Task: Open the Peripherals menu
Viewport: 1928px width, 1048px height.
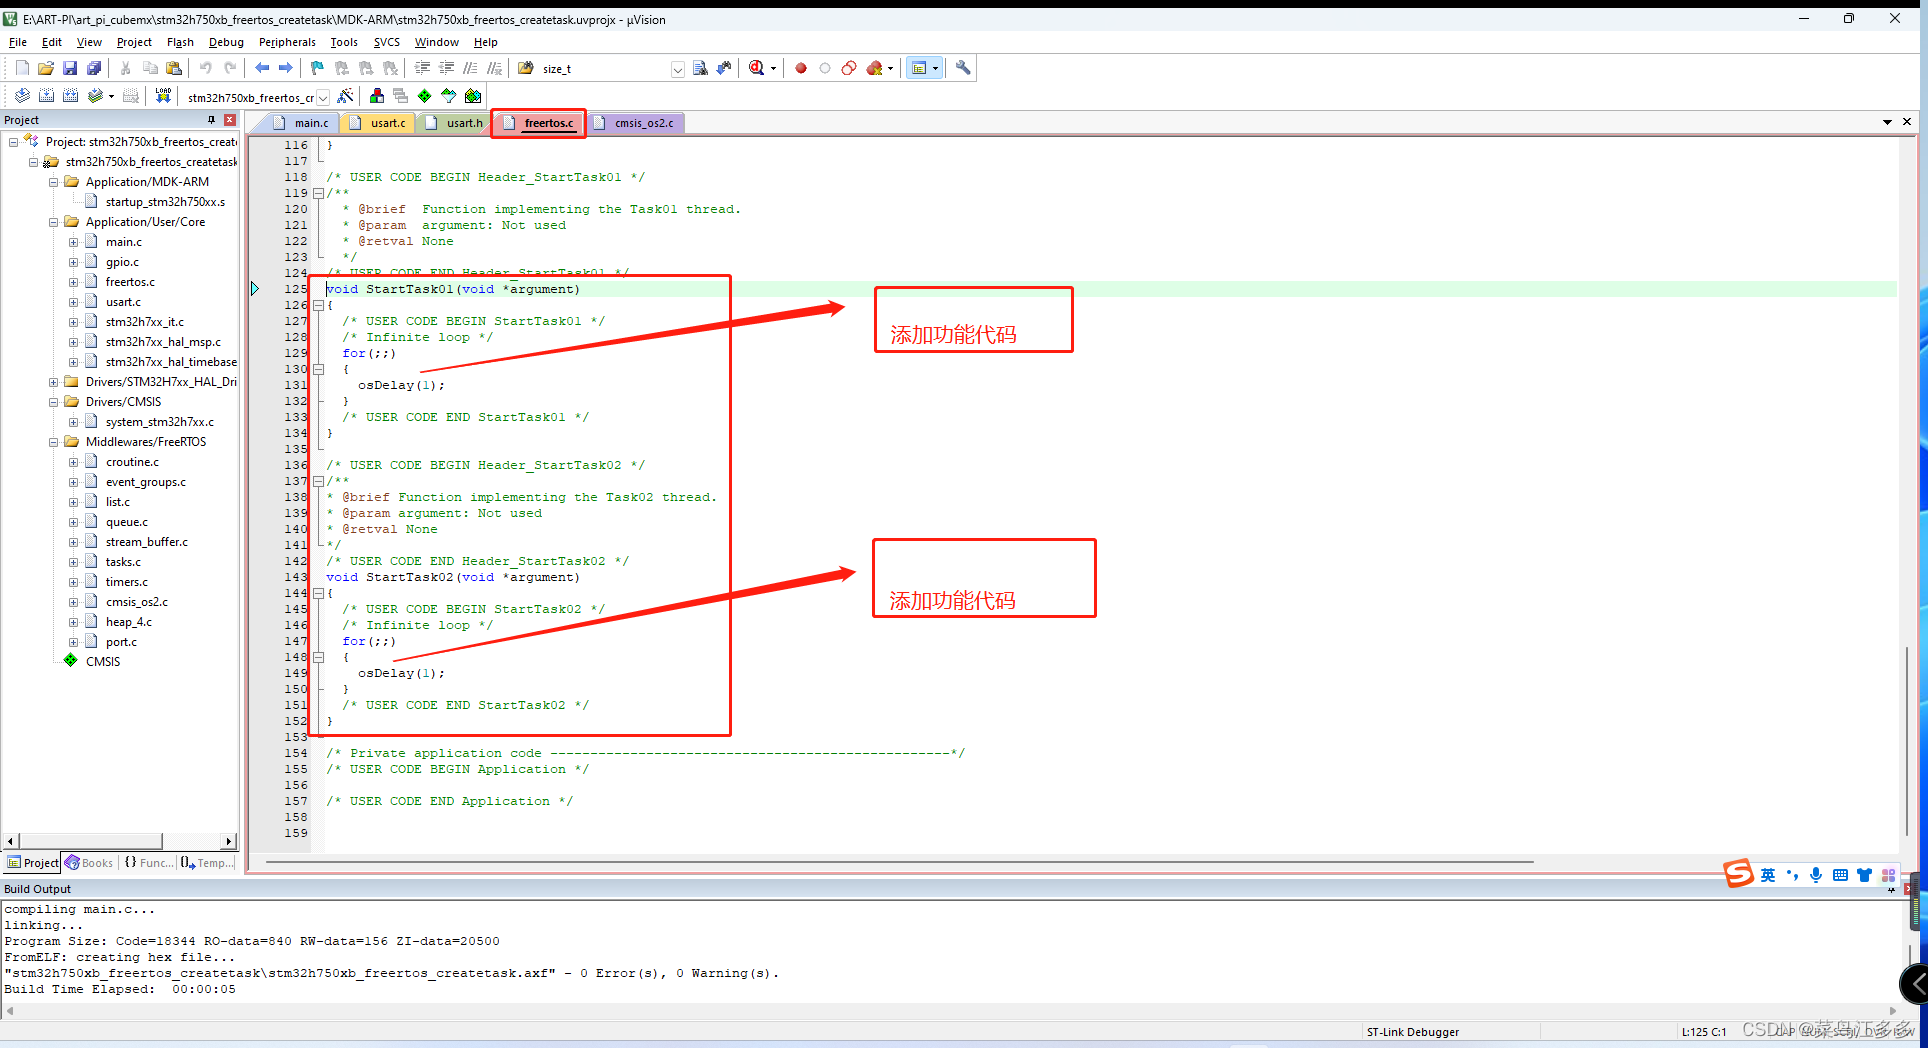Action: pos(287,42)
